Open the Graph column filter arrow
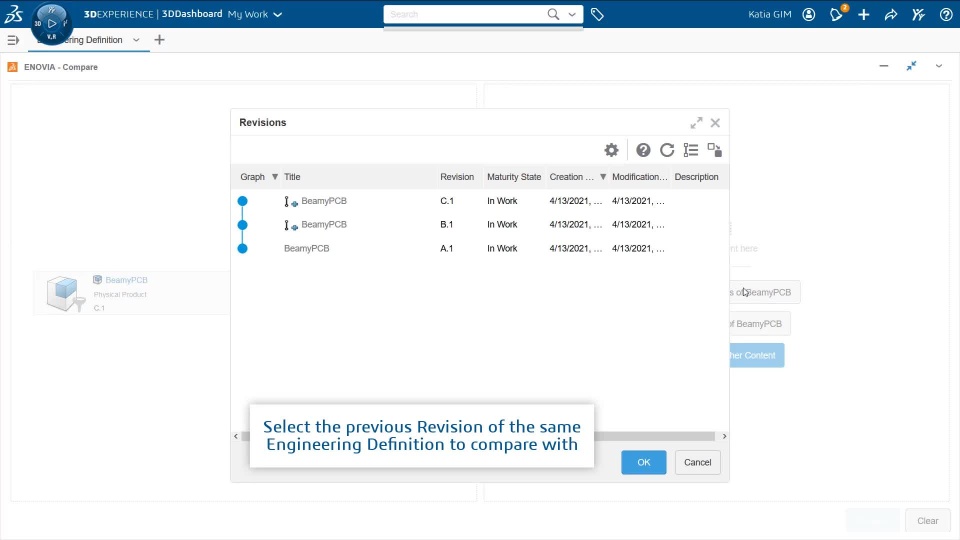Image resolution: width=960 pixels, height=540 pixels. (x=275, y=177)
